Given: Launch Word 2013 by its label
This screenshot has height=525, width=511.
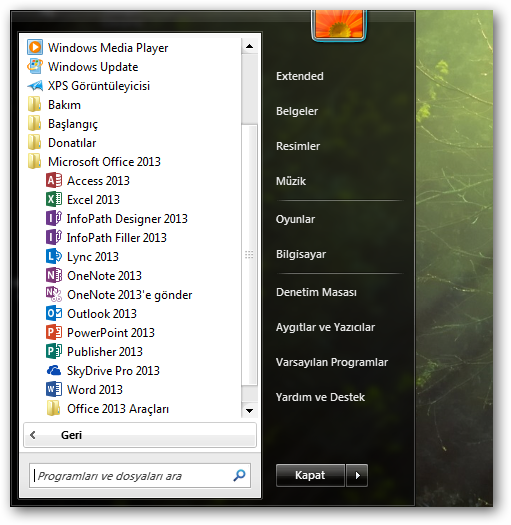Looking at the screenshot, I should (x=95, y=389).
